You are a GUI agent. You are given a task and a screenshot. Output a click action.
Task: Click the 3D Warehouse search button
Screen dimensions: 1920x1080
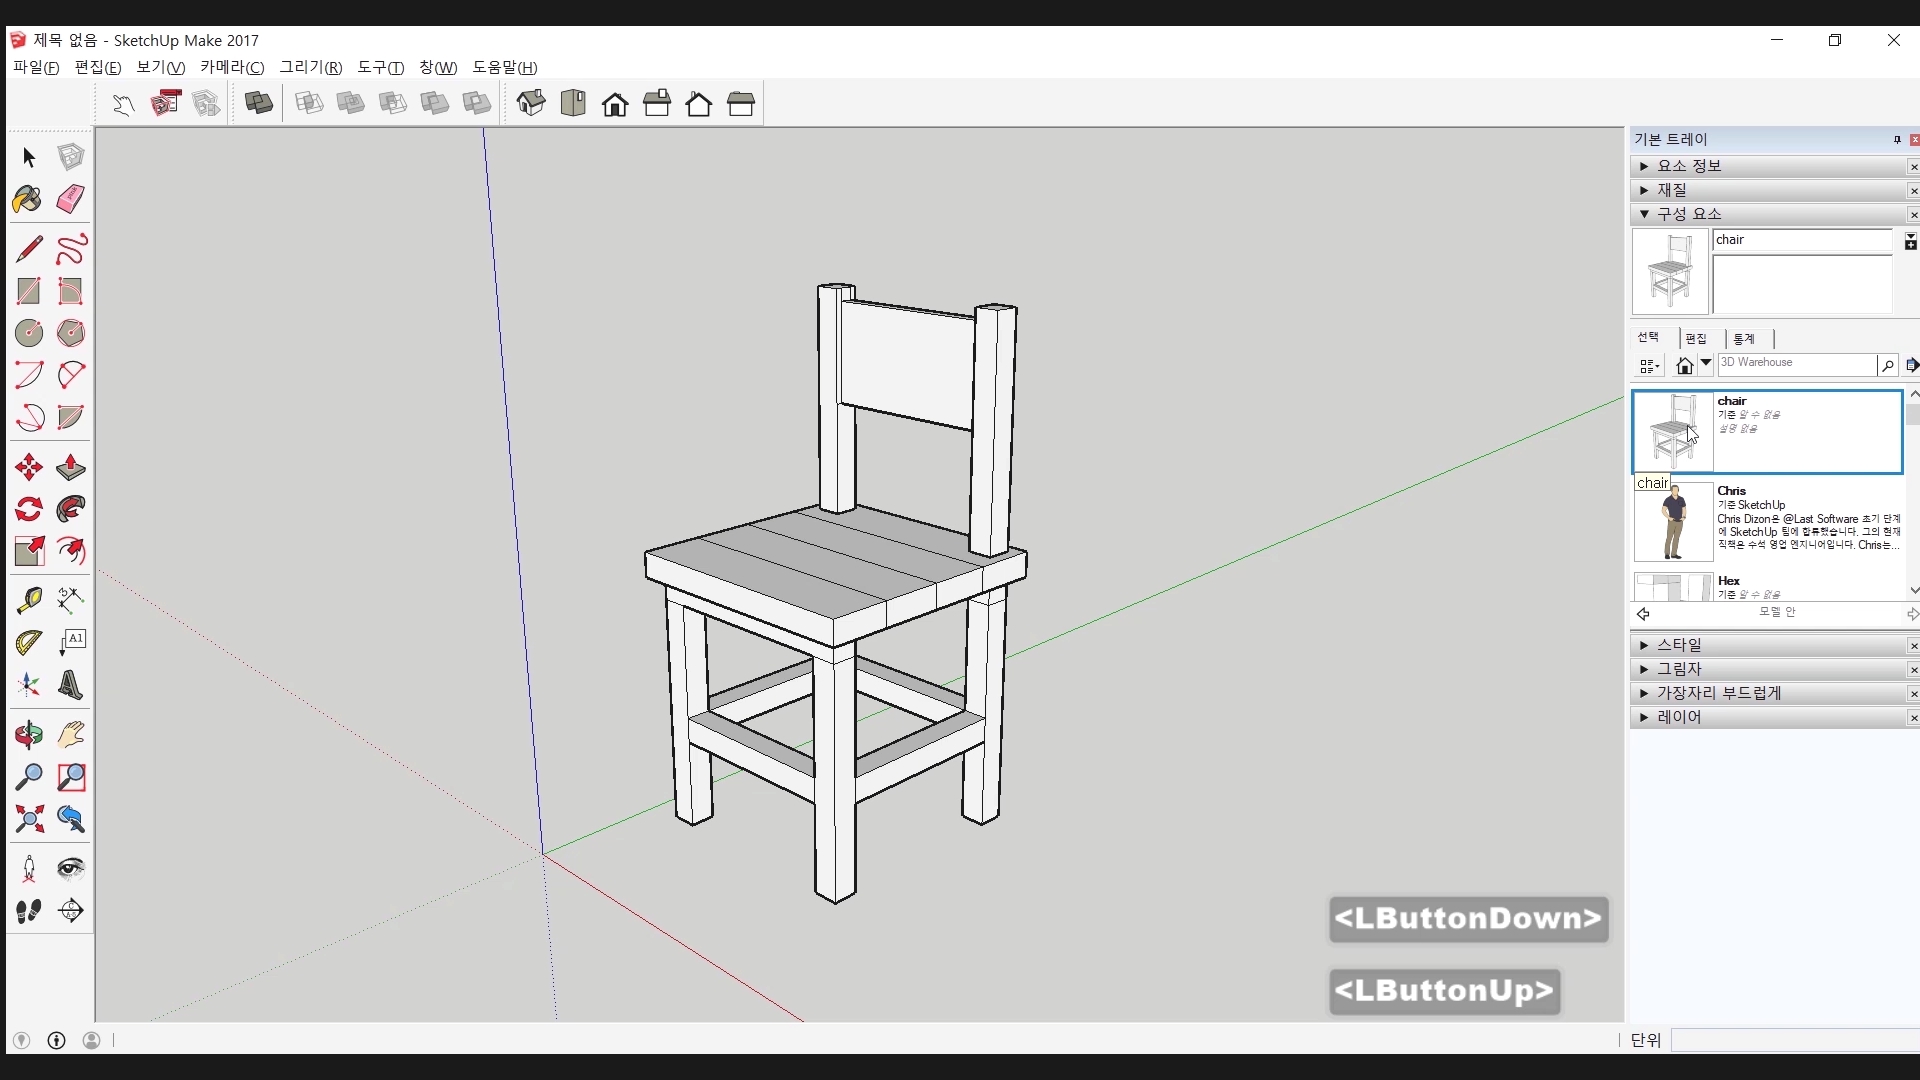point(1887,365)
